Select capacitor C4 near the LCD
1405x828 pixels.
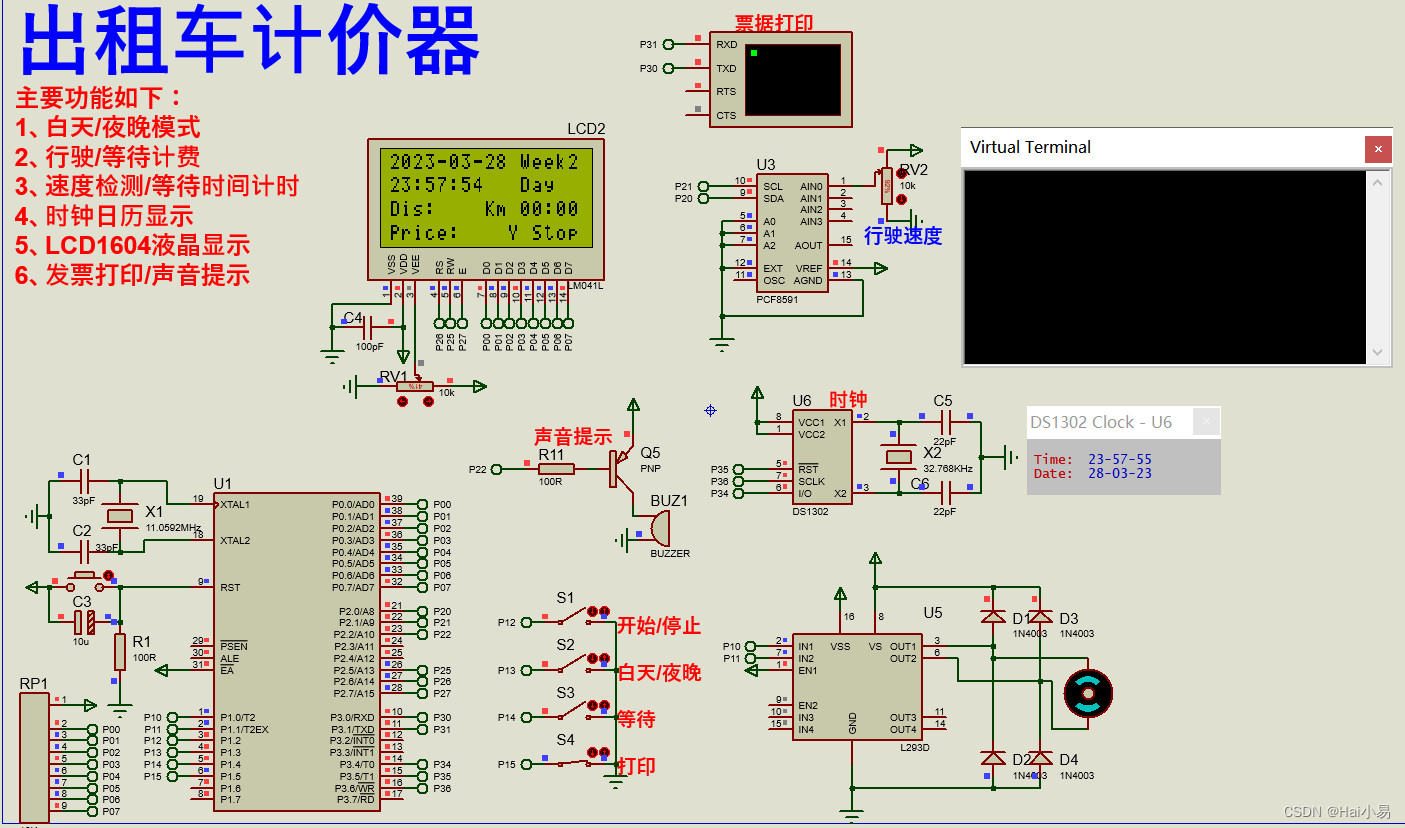pyautogui.click(x=368, y=326)
